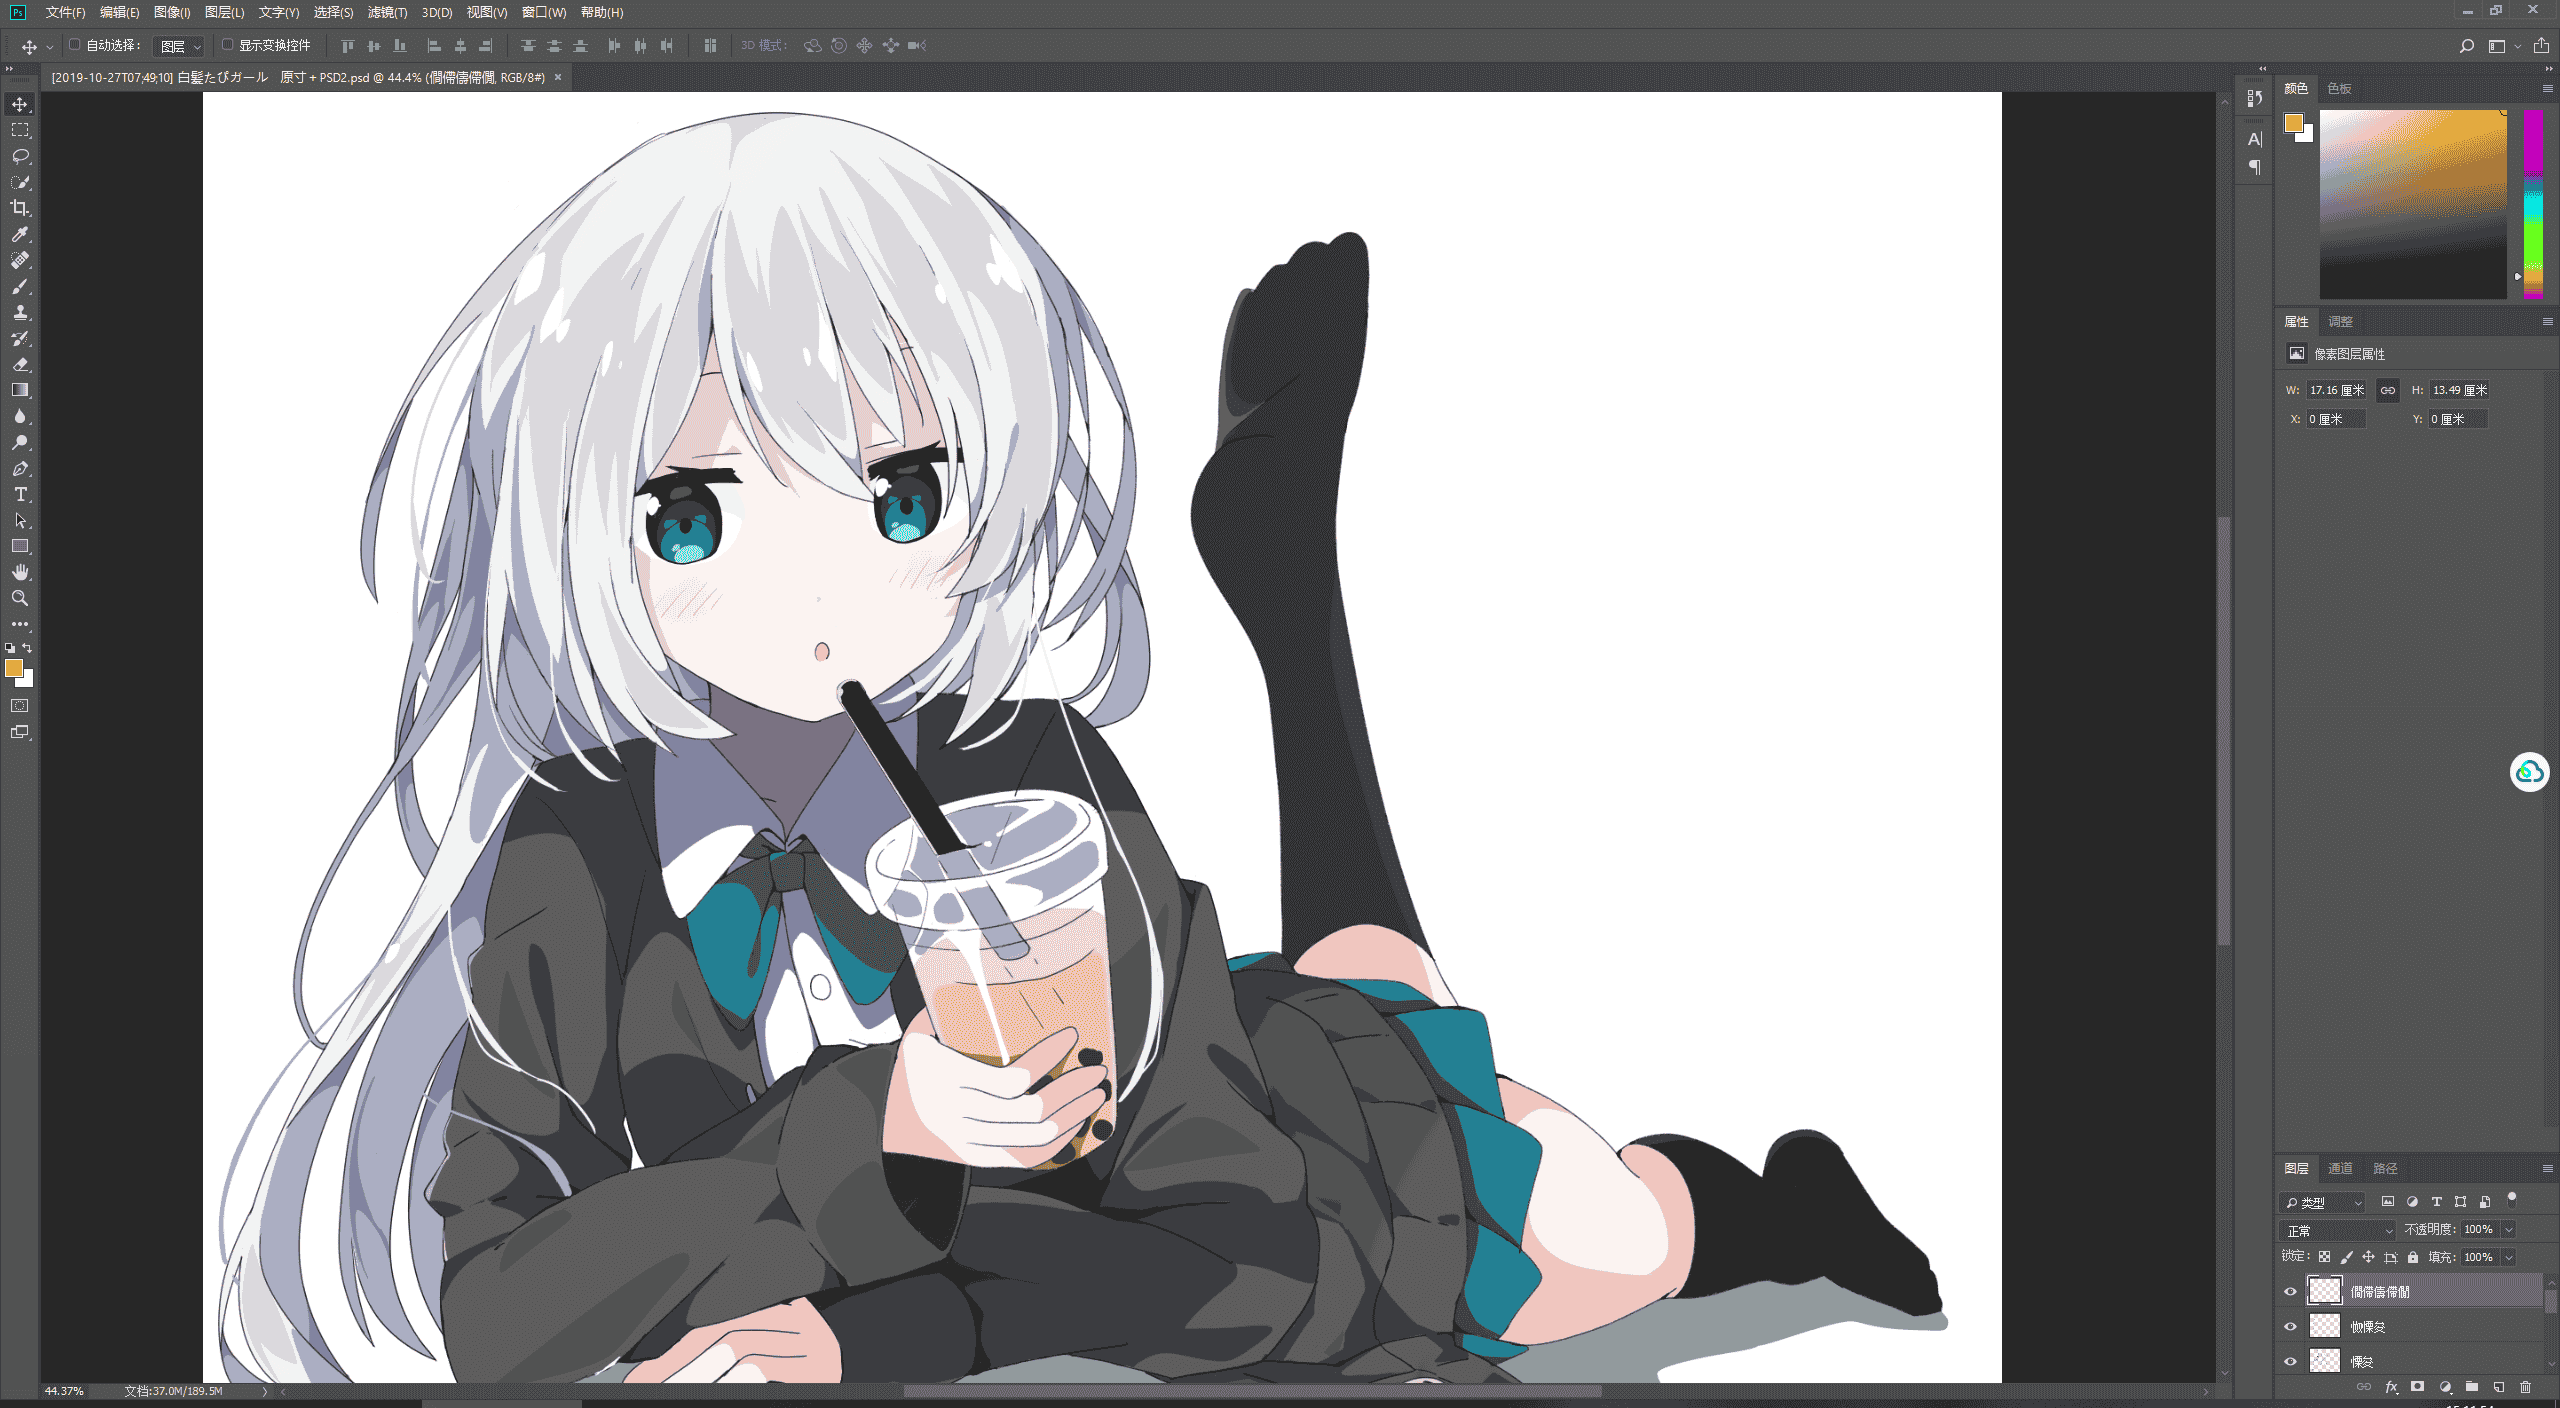The width and height of the screenshot is (2560, 1408).
Task: Hide the second layer 恸慄炃 via eye icon
Action: click(2291, 1326)
